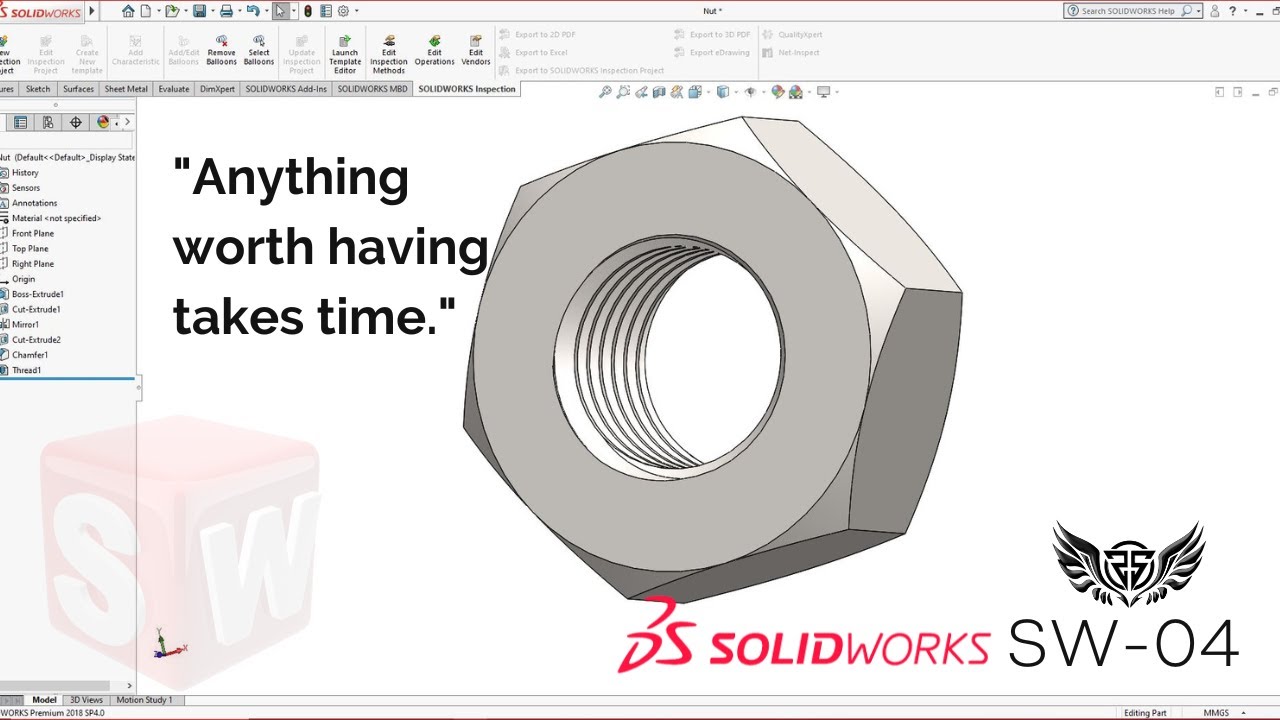The image size is (1280, 720).
Task: Click Select Balloons
Action: pos(259,48)
